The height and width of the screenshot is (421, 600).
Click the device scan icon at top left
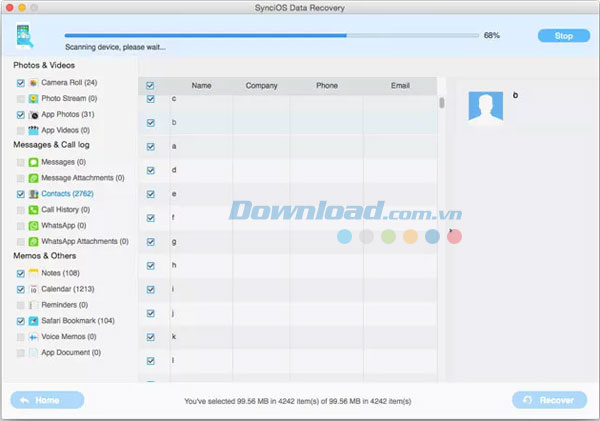click(24, 36)
